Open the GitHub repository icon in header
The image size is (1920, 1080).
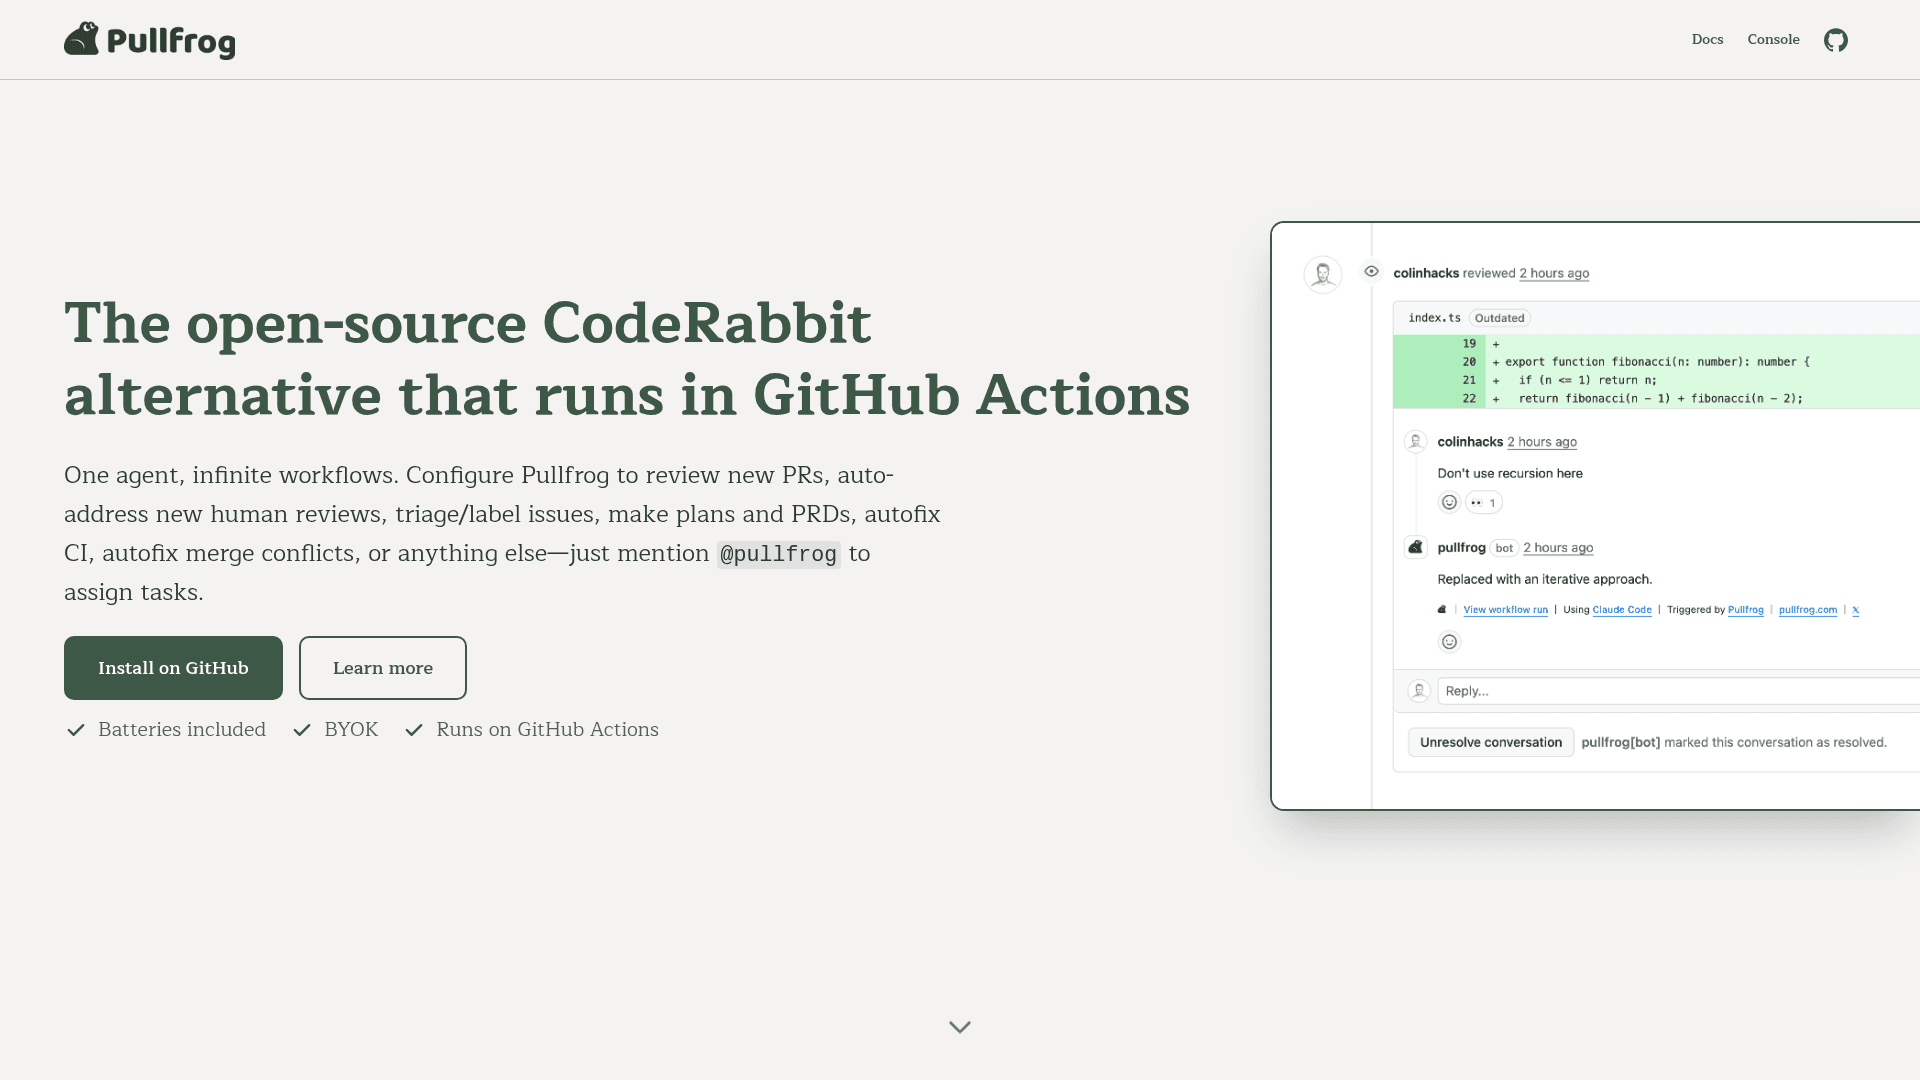pyautogui.click(x=1836, y=40)
